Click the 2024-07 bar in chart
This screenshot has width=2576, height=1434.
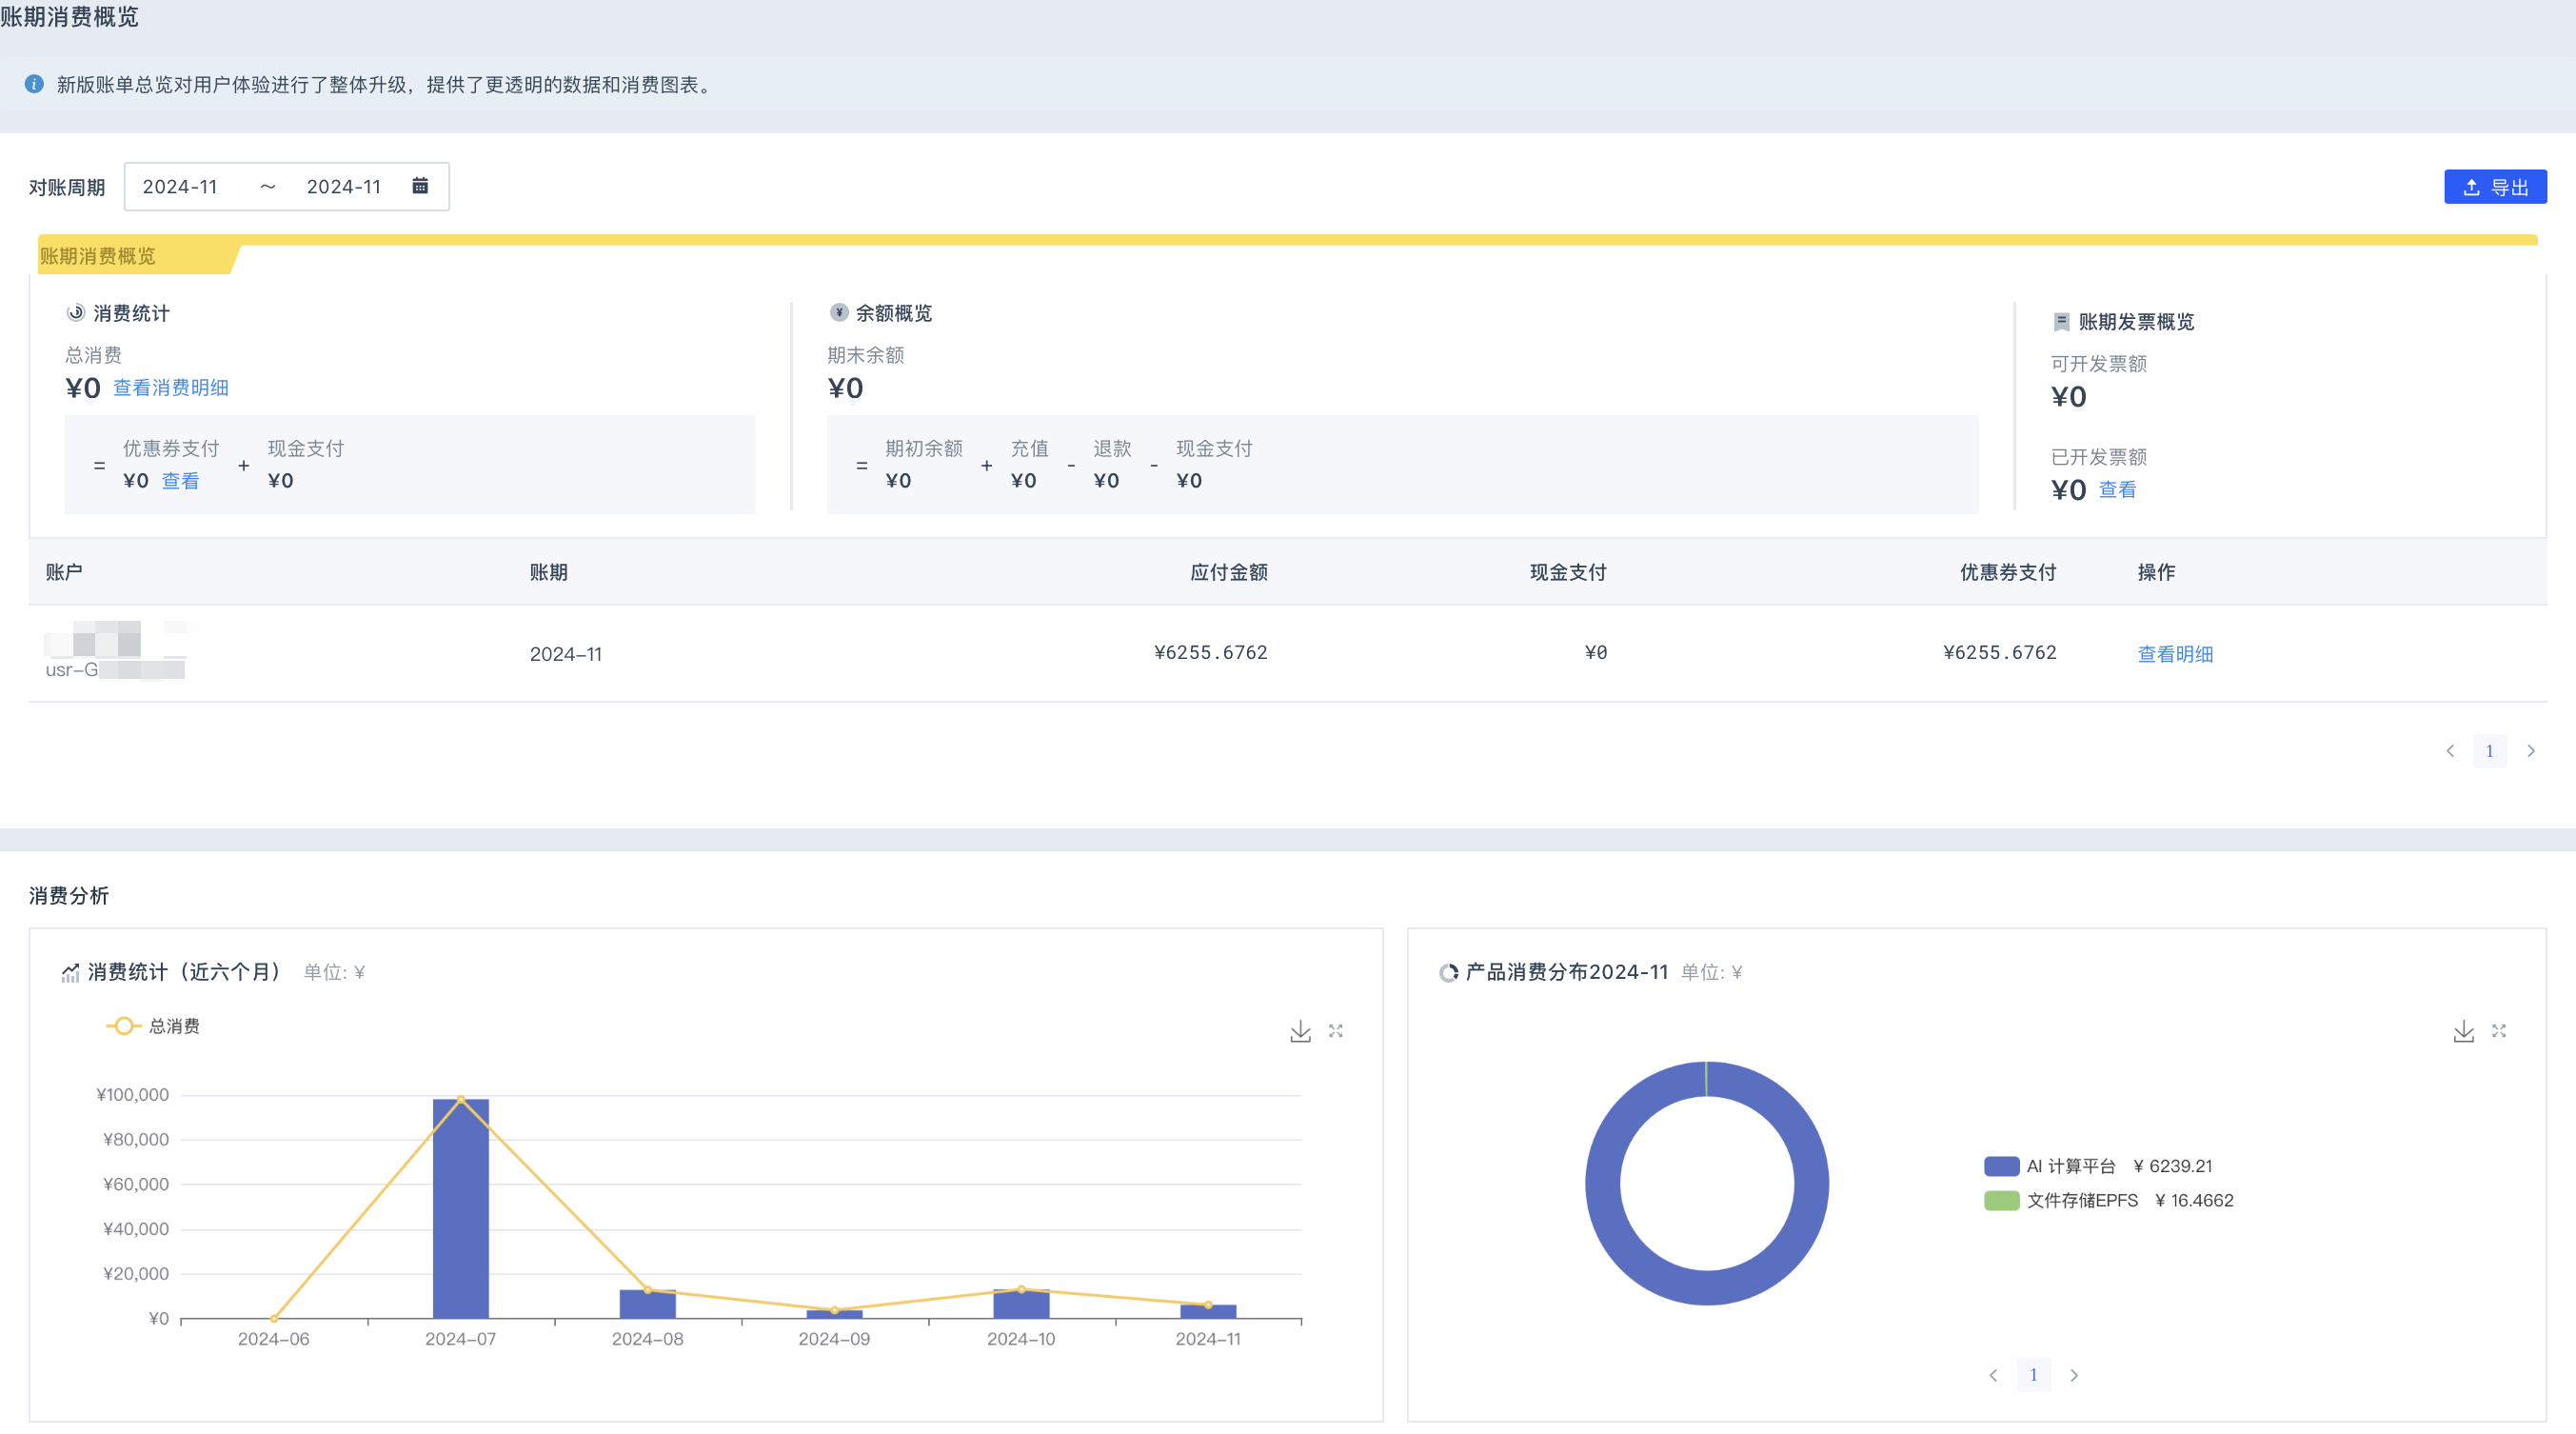point(461,1209)
